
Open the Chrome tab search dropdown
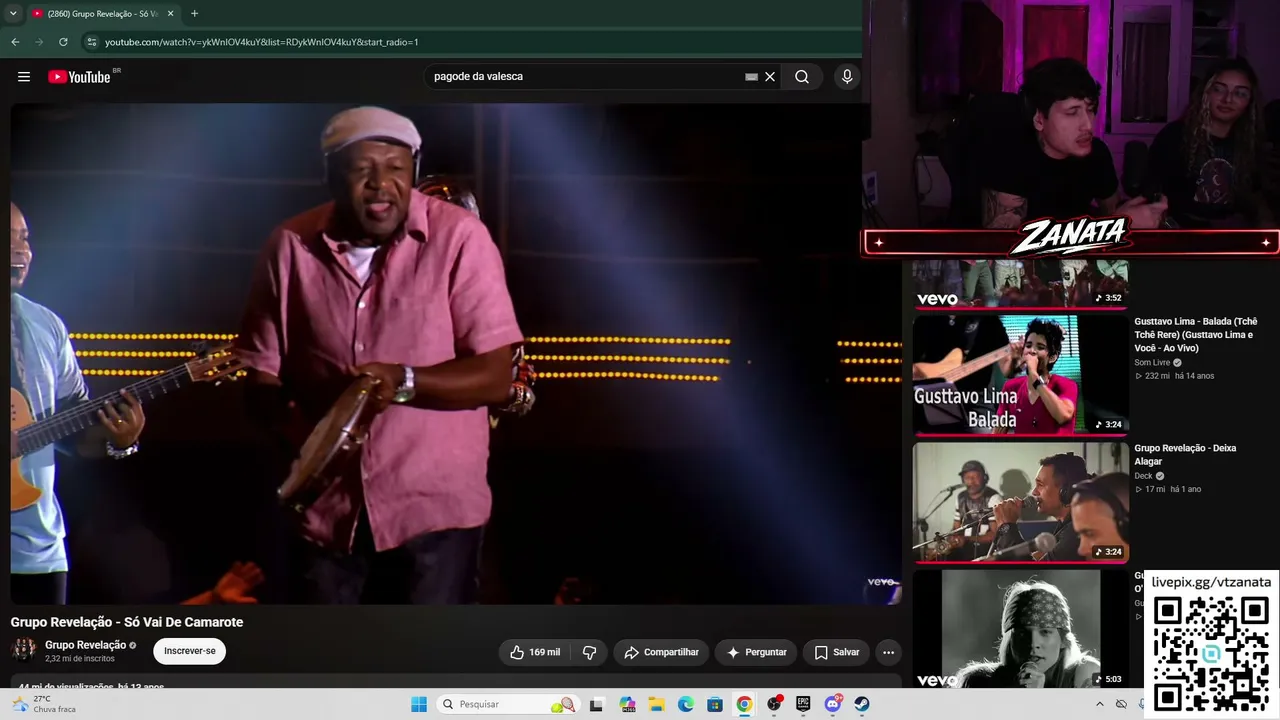(13, 14)
